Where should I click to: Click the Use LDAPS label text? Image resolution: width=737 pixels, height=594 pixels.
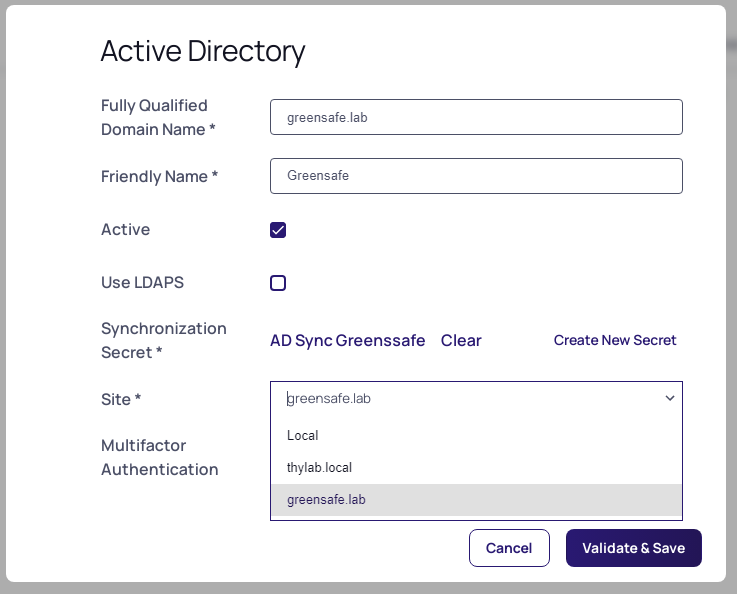point(142,283)
